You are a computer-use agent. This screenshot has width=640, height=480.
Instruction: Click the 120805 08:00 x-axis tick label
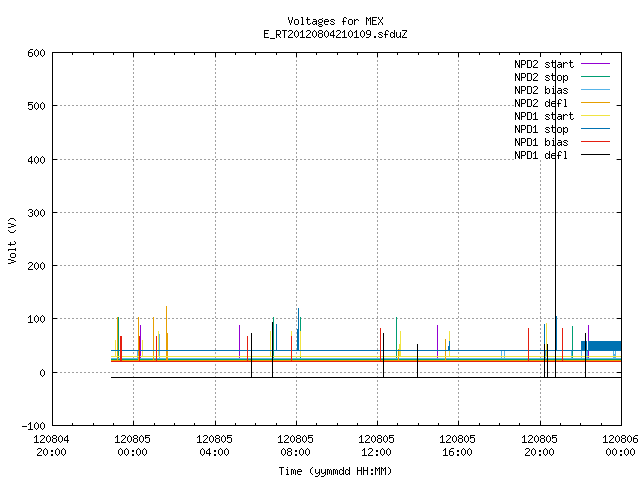tap(295, 446)
